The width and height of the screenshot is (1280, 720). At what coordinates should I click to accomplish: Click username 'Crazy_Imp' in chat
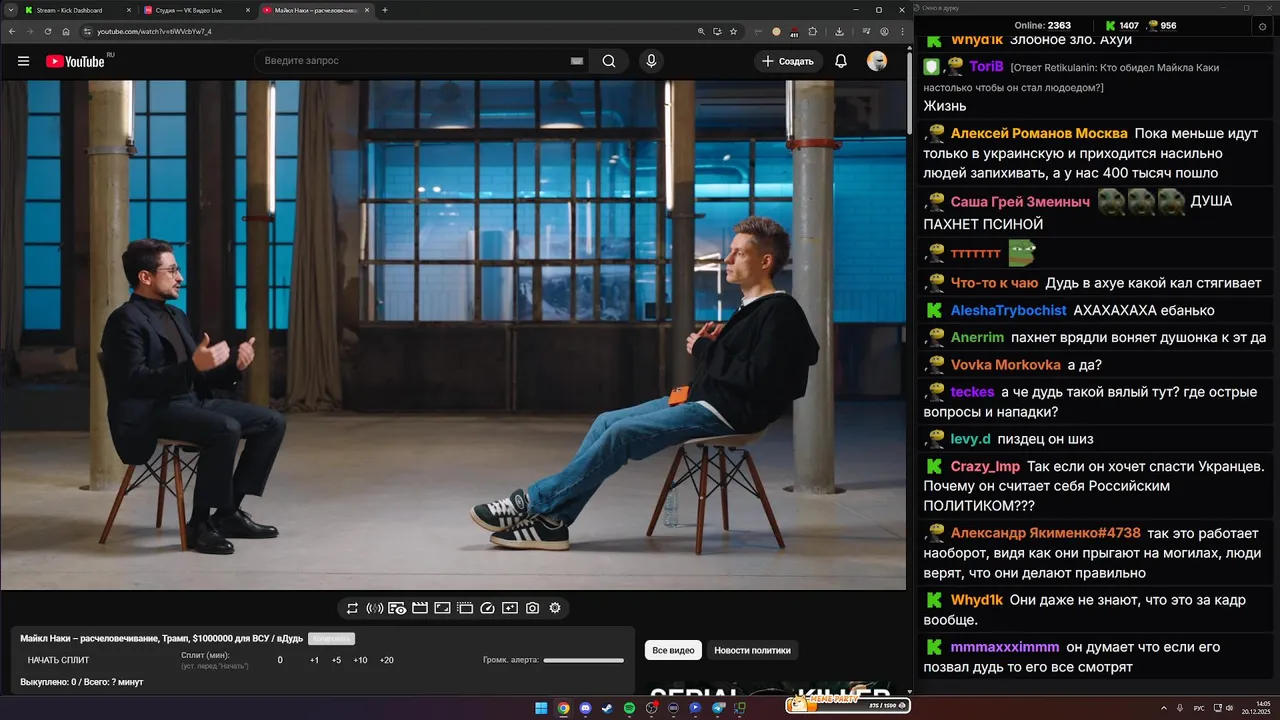tap(985, 466)
